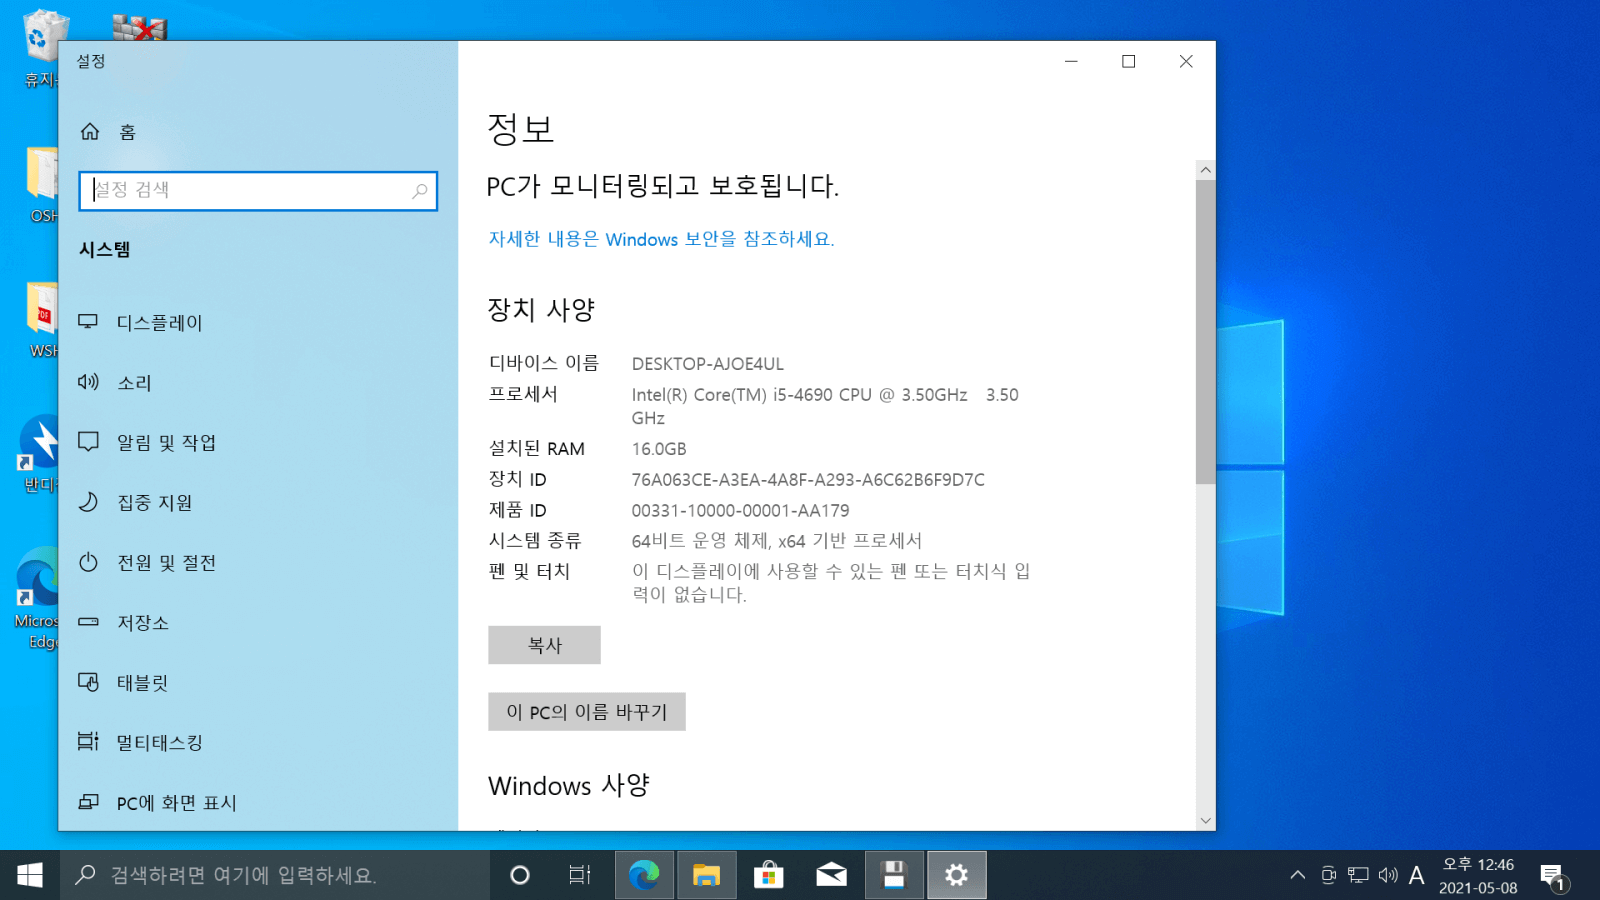
Task: Click the installed RAM value 16.0GB
Action: point(659,449)
